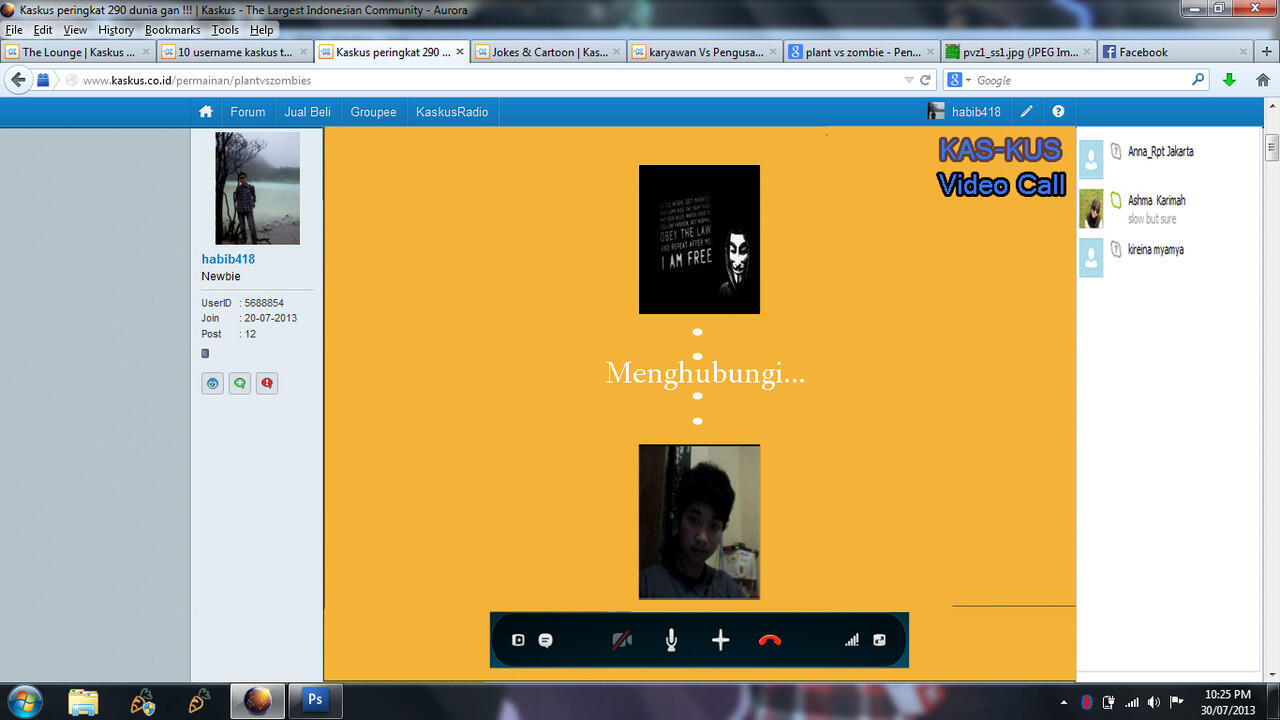Click the Aurora browser taskbar icon
The width and height of the screenshot is (1280, 720).
(257, 700)
